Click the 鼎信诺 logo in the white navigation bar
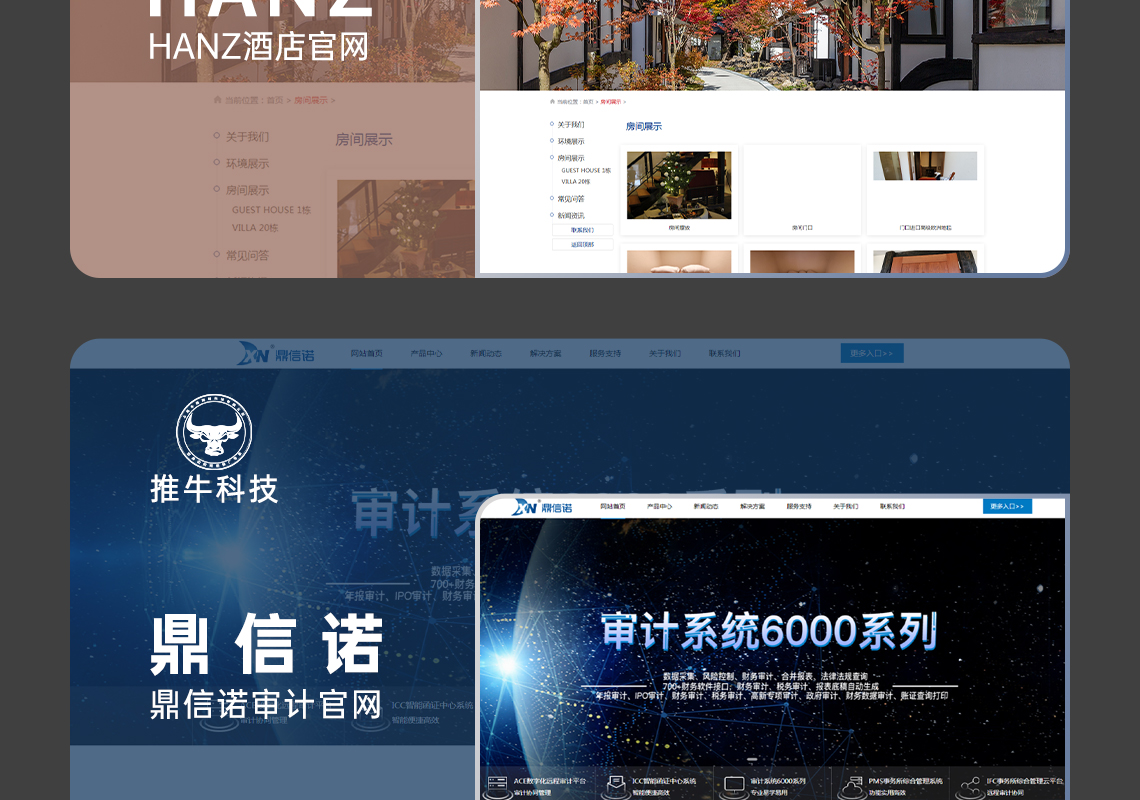This screenshot has height=800, width=1140. 542,507
